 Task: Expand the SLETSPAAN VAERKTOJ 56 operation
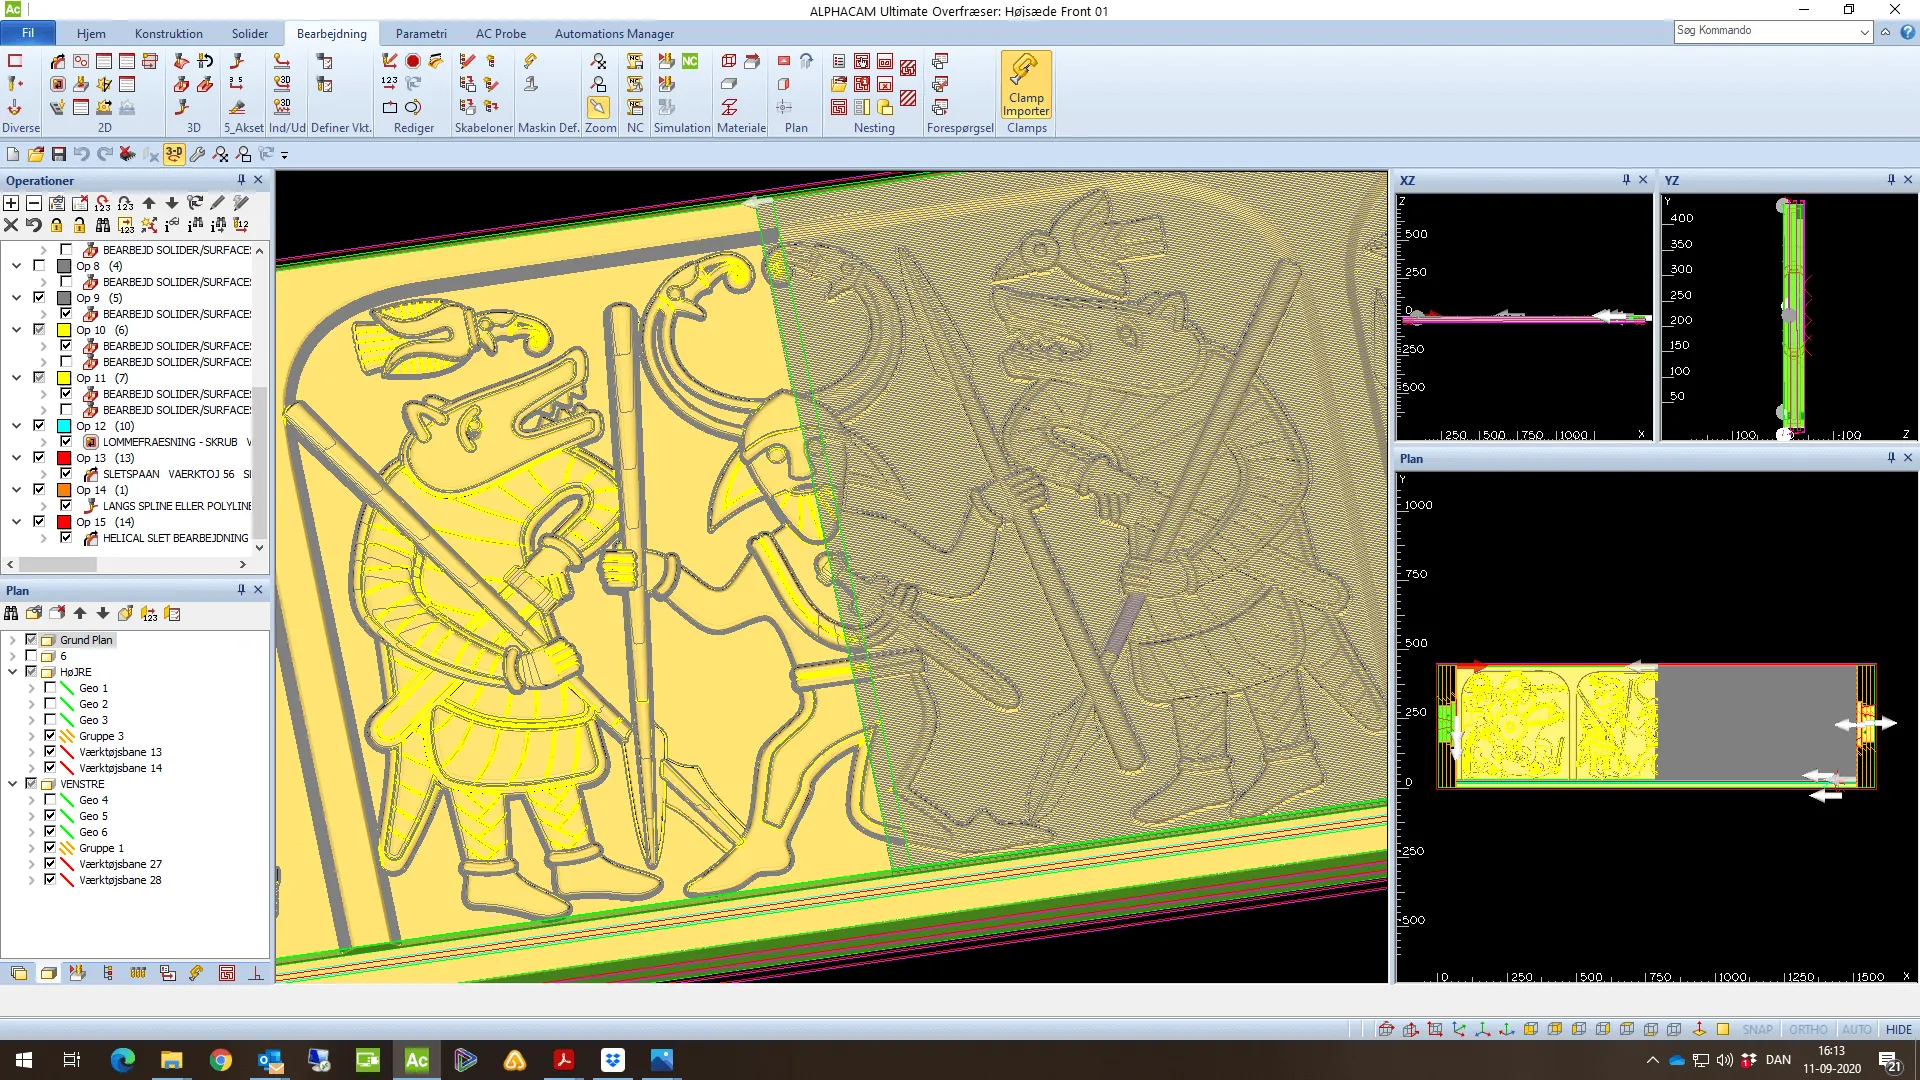coord(43,474)
